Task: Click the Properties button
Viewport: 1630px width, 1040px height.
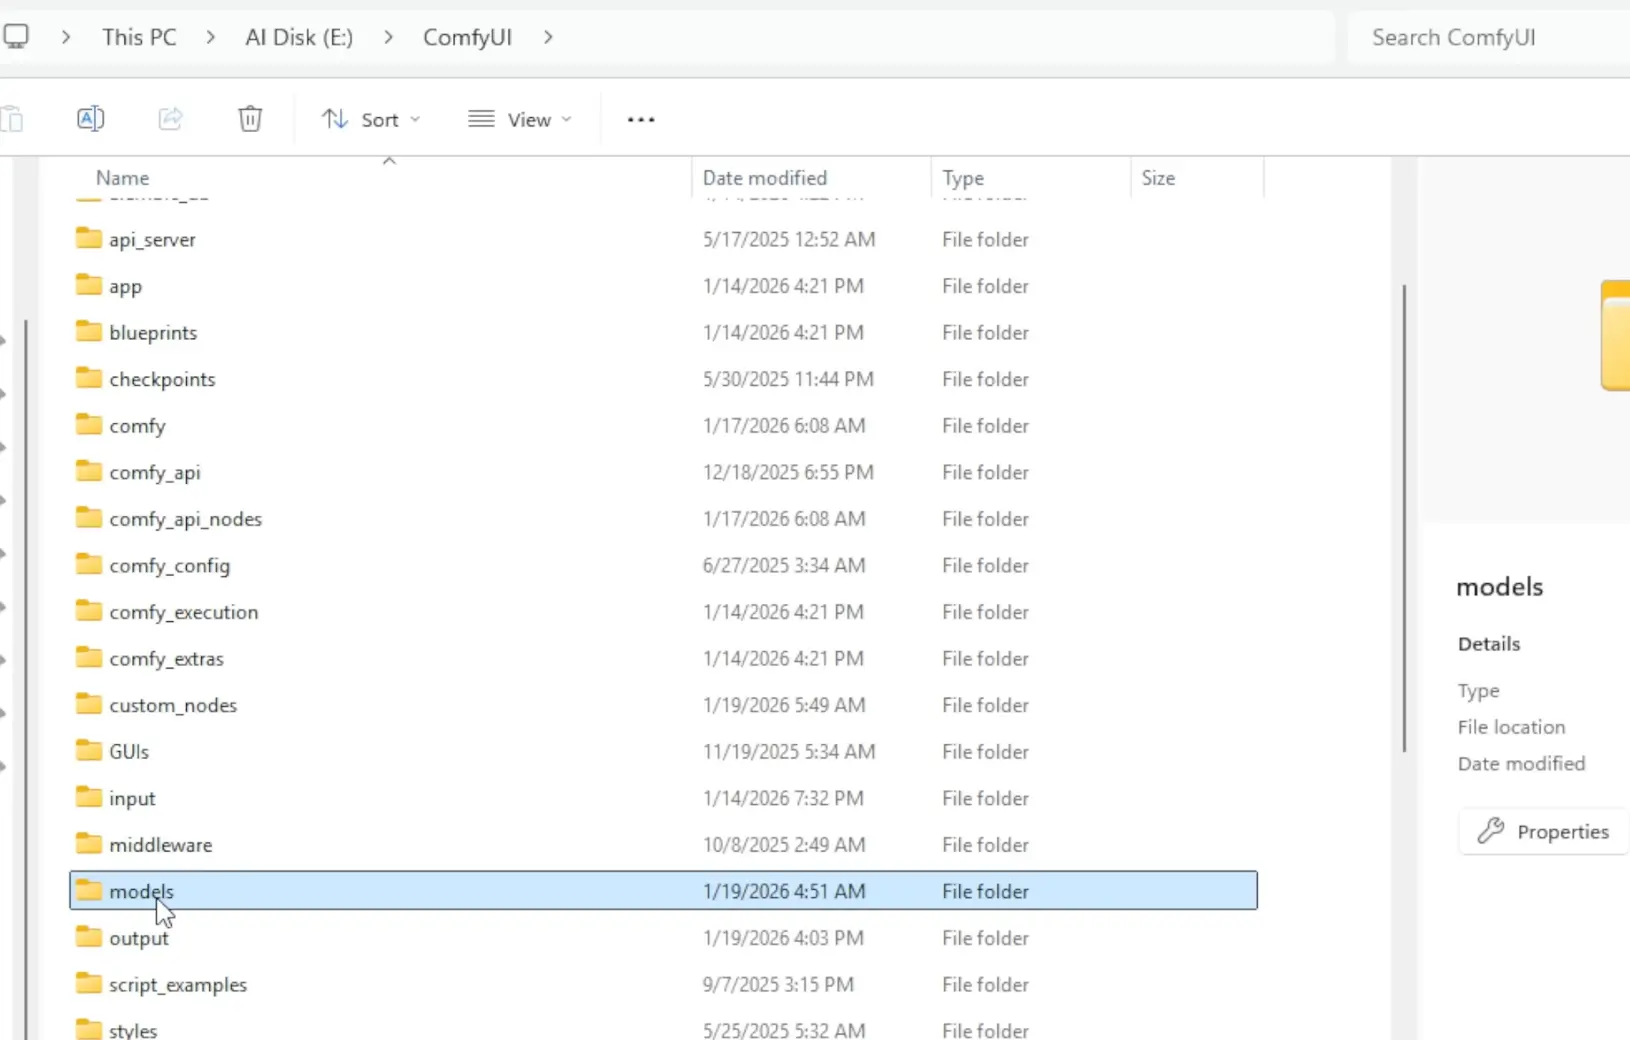Action: (1541, 831)
